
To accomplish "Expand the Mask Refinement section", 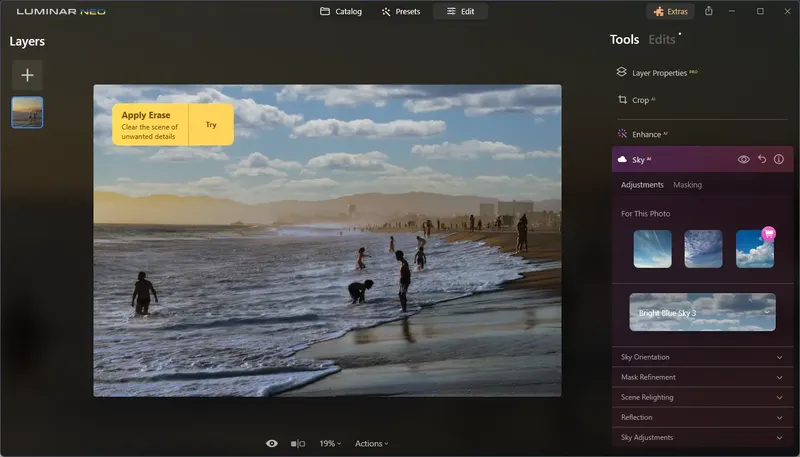I will pyautogui.click(x=703, y=377).
